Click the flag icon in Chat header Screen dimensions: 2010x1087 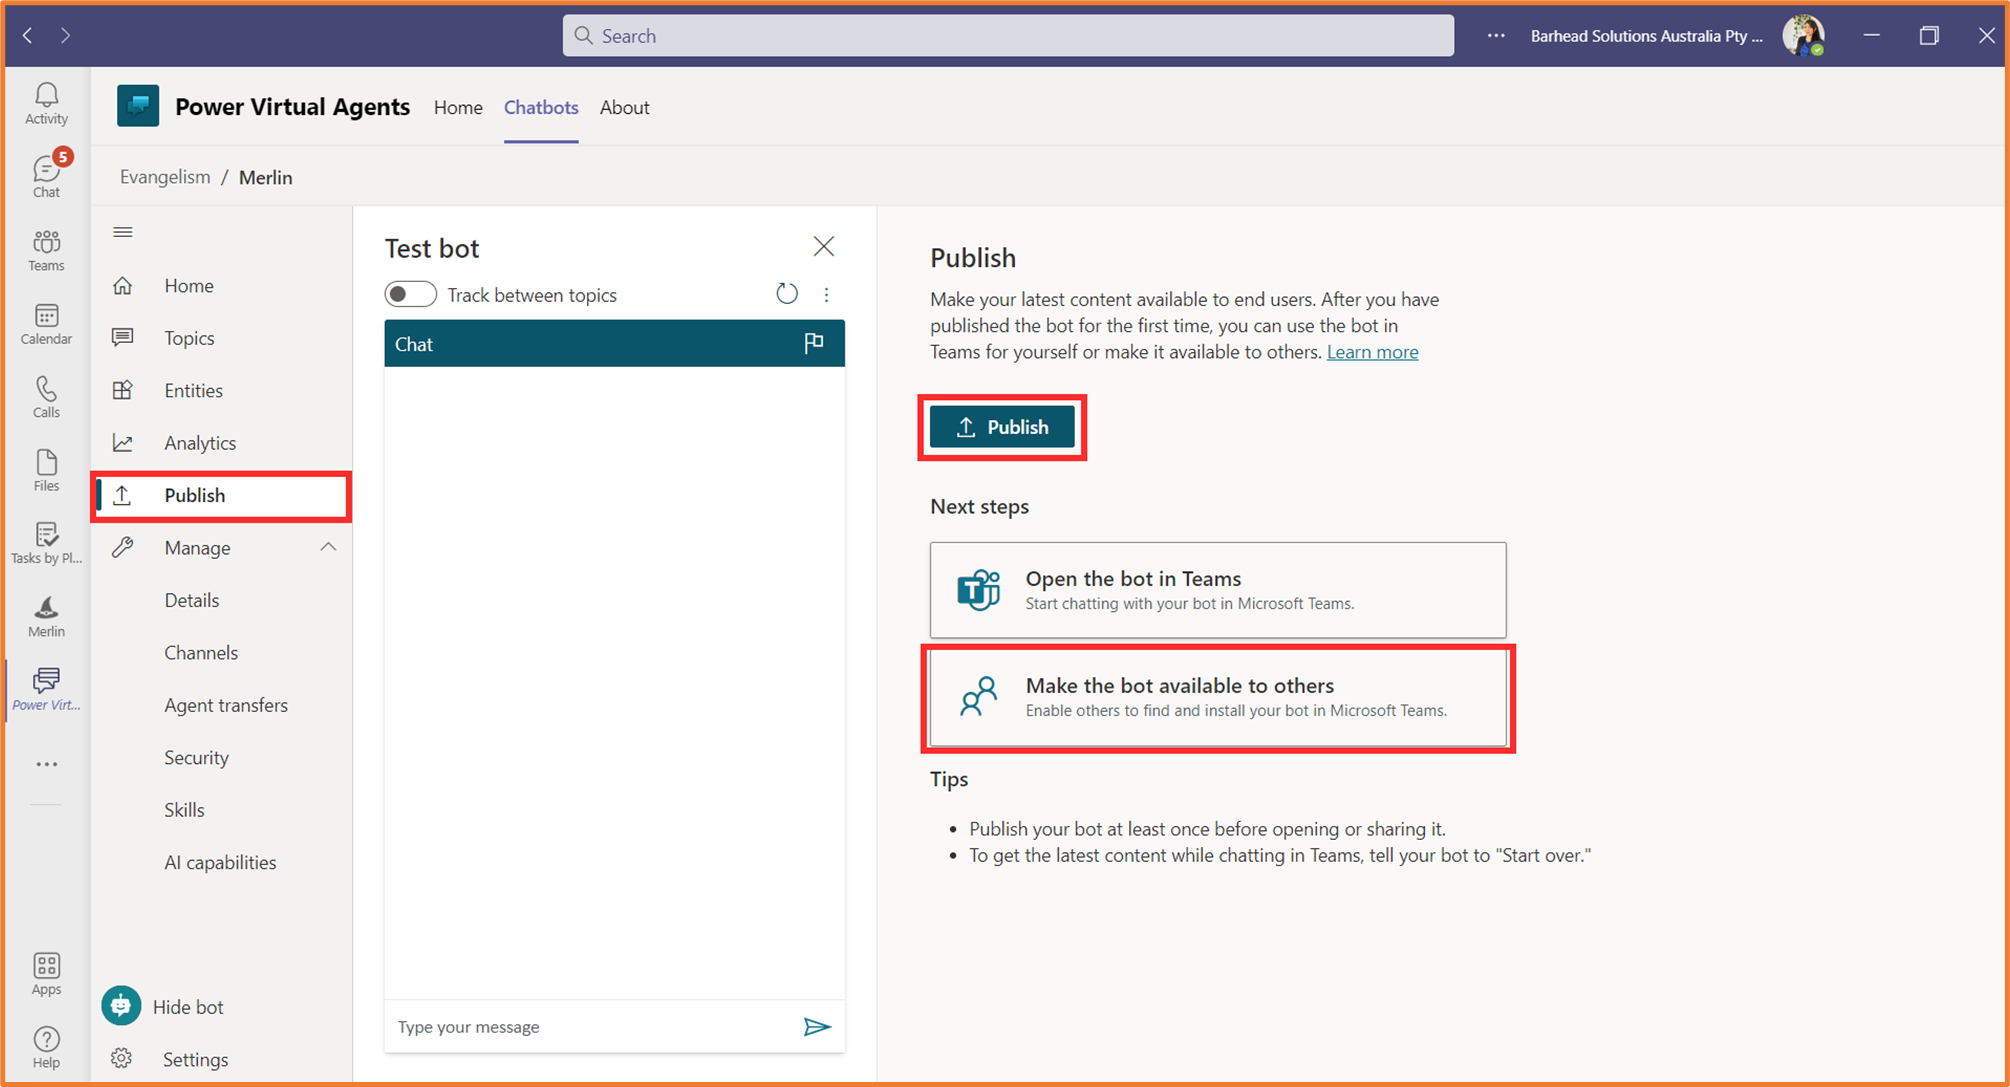point(814,344)
